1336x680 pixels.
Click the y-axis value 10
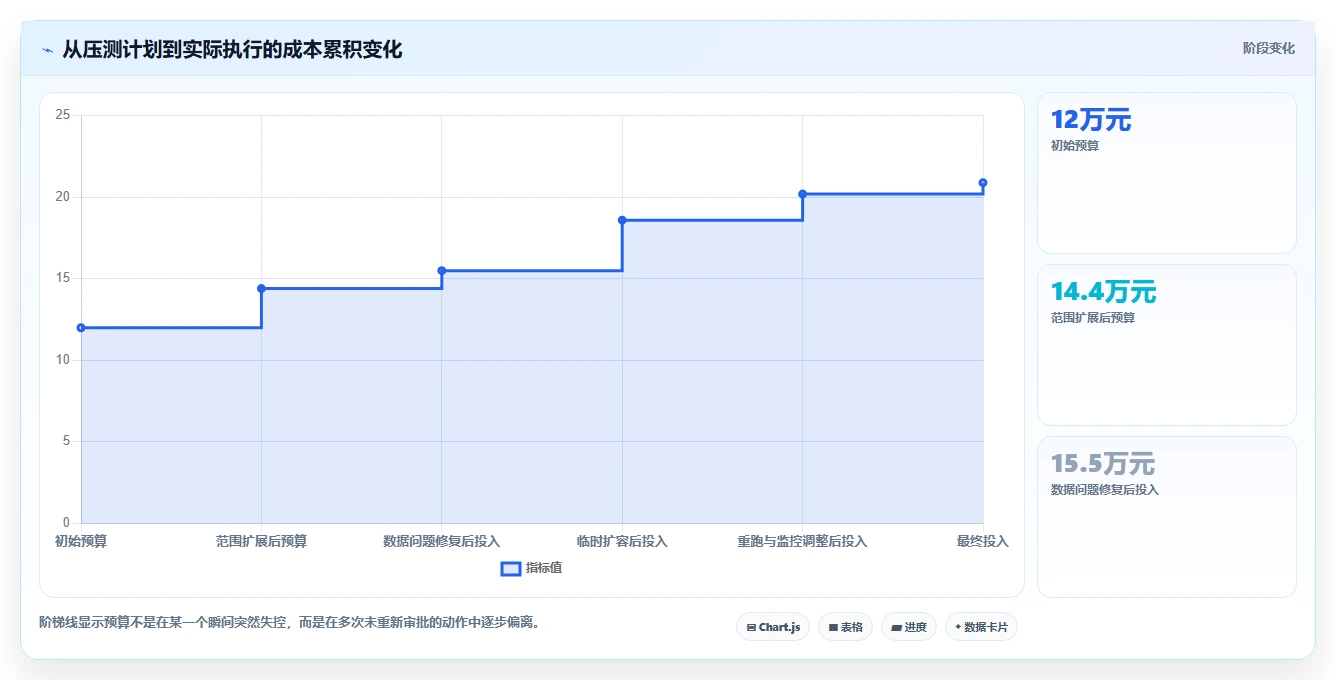(63, 360)
